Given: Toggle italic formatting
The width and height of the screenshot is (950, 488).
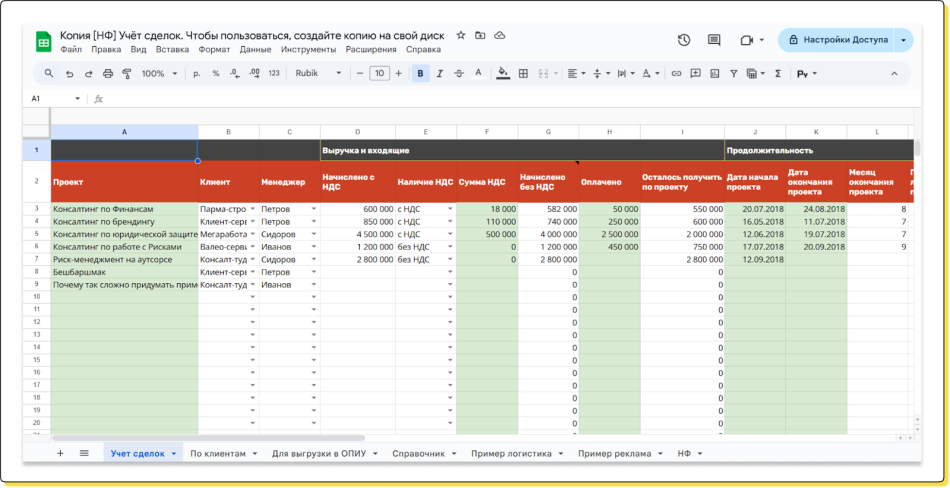Looking at the screenshot, I should pos(439,73).
